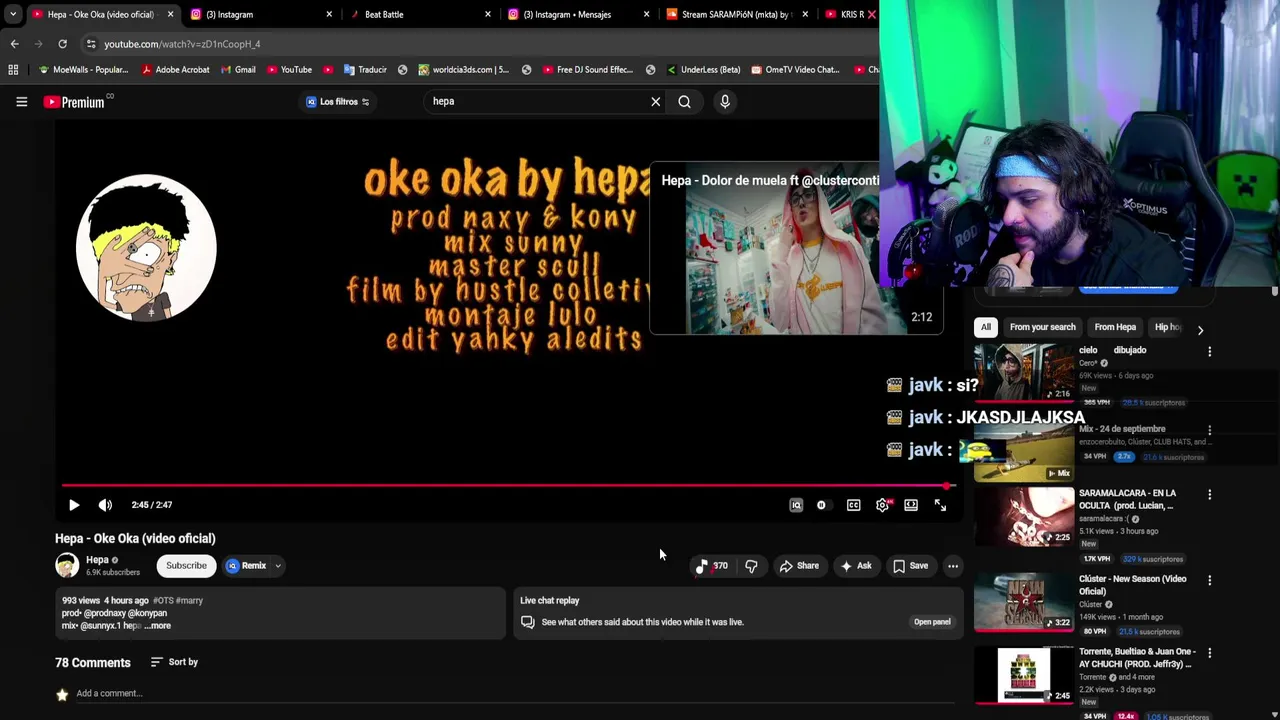1280x720 pixels.
Task: Share the Oke Oka video
Action: 799,566
